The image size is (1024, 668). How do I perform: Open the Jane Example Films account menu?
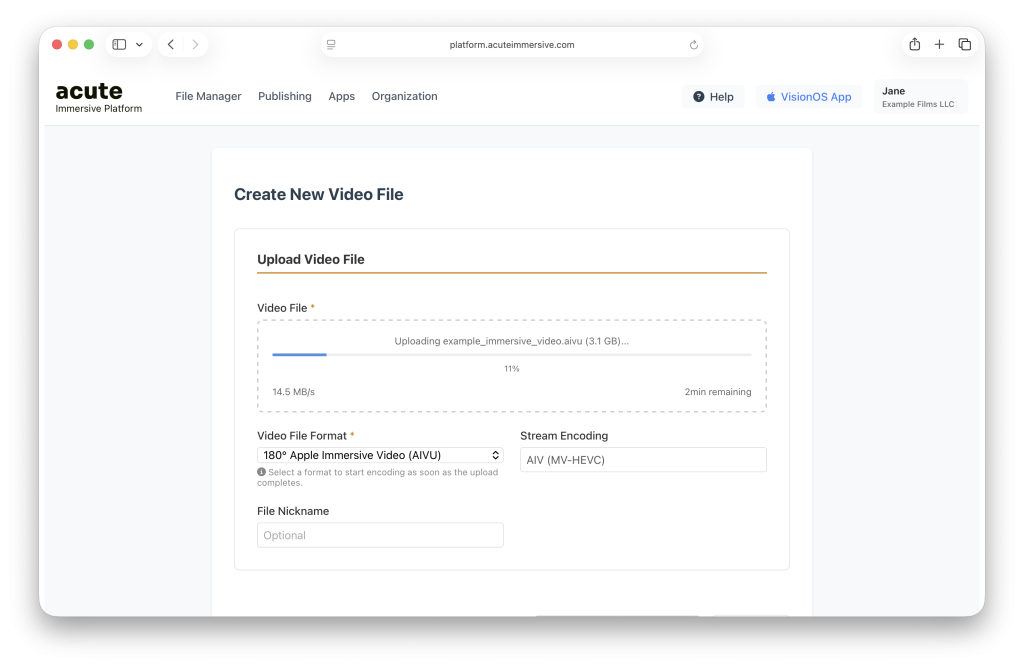920,97
